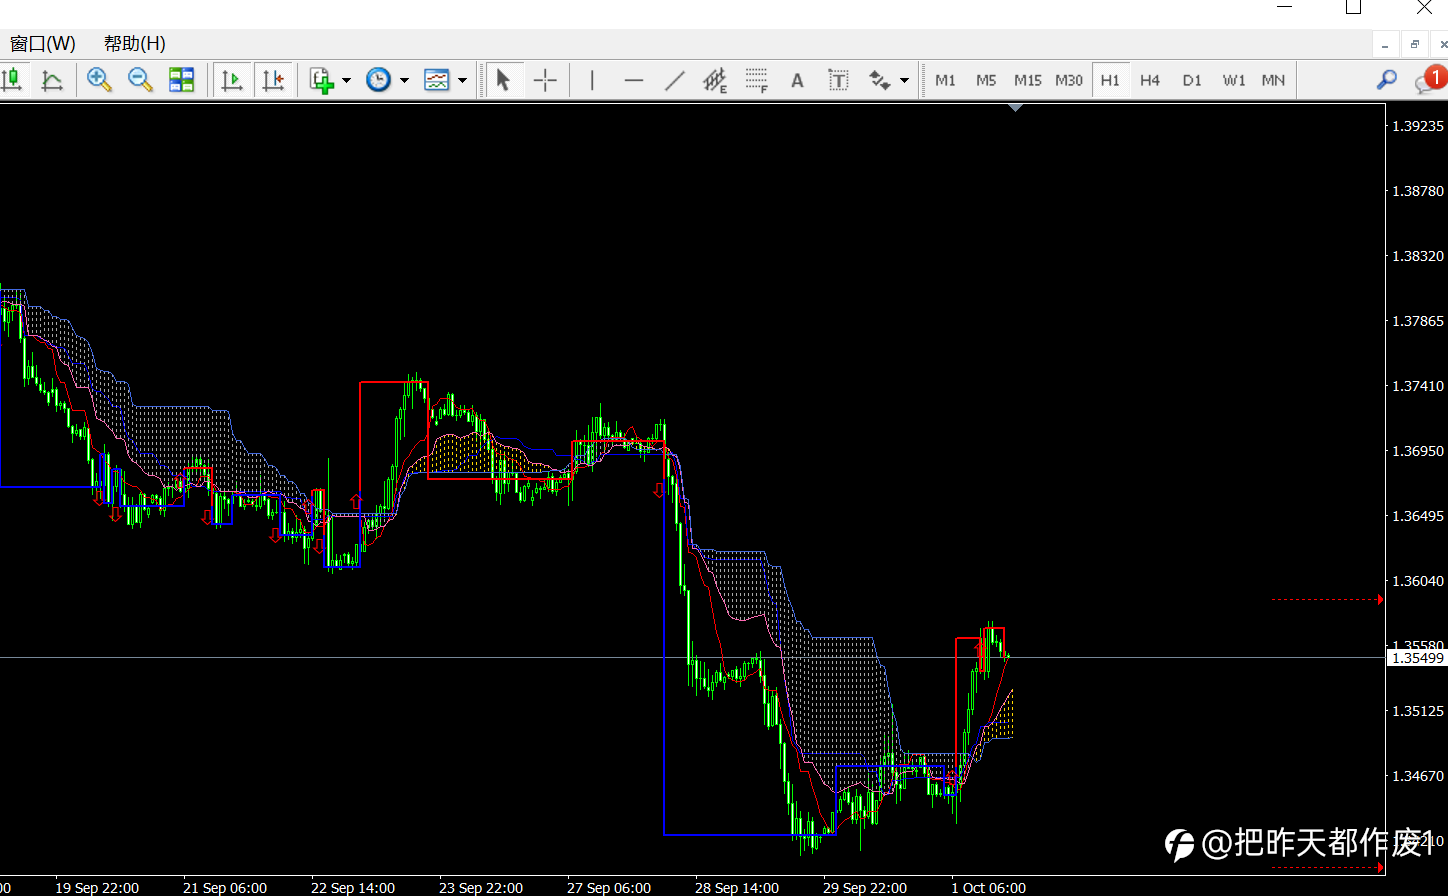This screenshot has height=896, width=1448.
Task: Open the periods clock button
Action: click(379, 80)
